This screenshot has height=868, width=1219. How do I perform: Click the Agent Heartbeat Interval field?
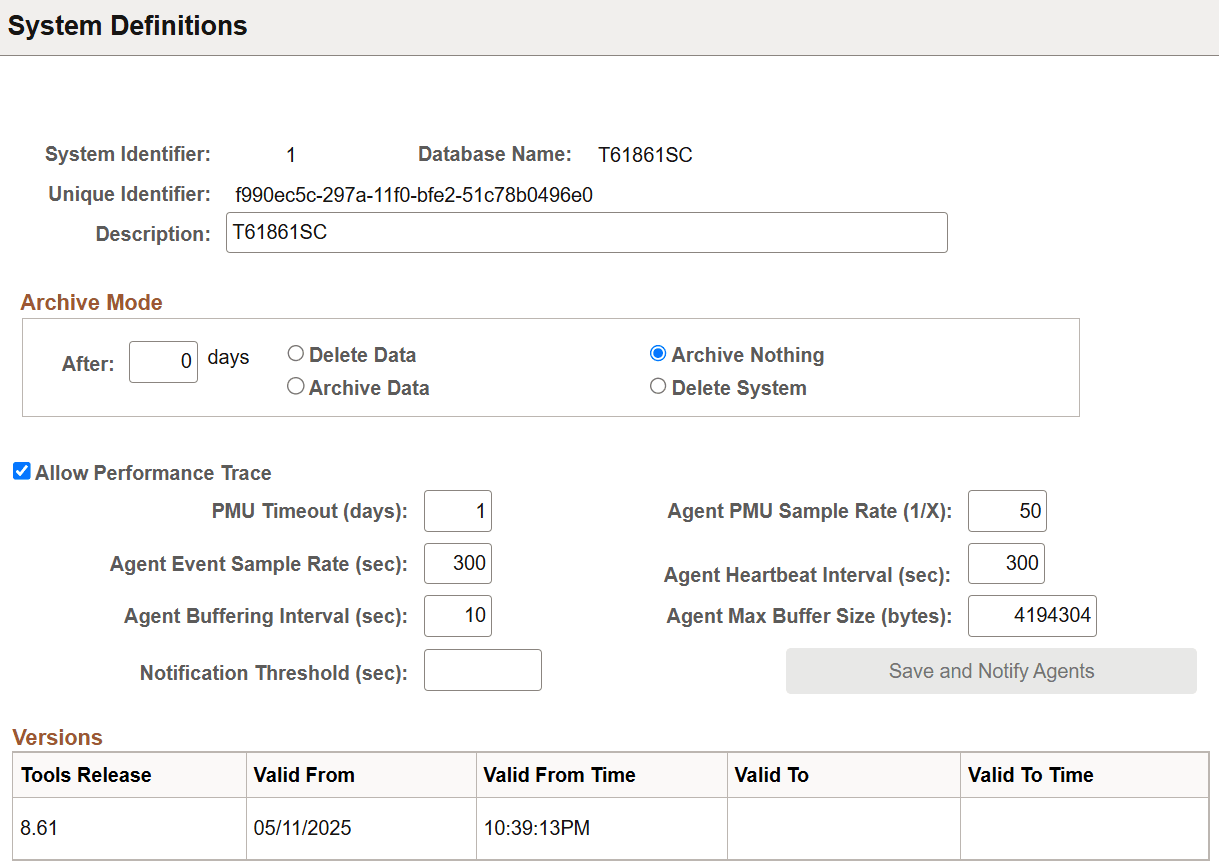(x=1006, y=563)
